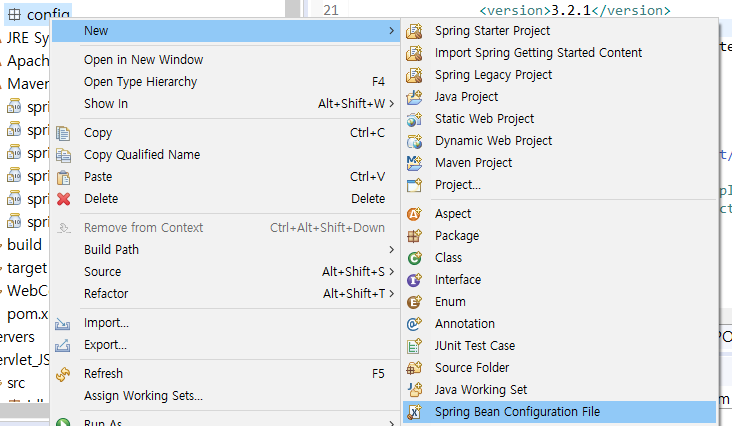732x426 pixels.
Task: Expand the Build Path submenu arrow
Action: 391,250
